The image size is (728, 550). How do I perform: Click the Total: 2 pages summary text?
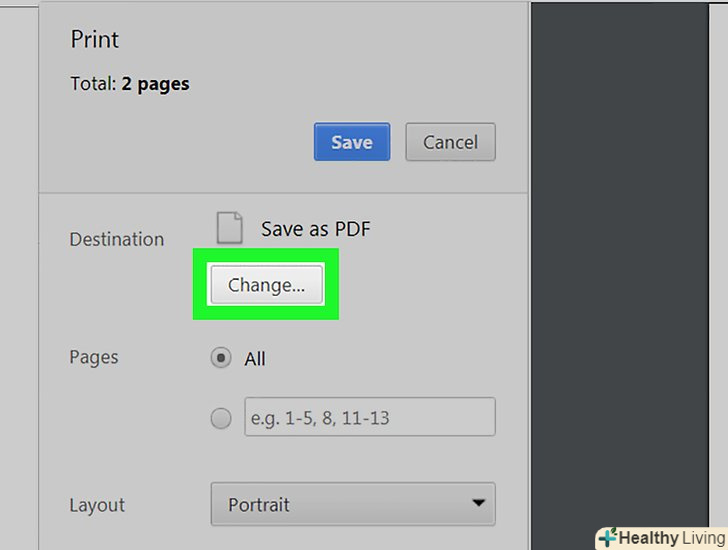pyautogui.click(x=130, y=84)
